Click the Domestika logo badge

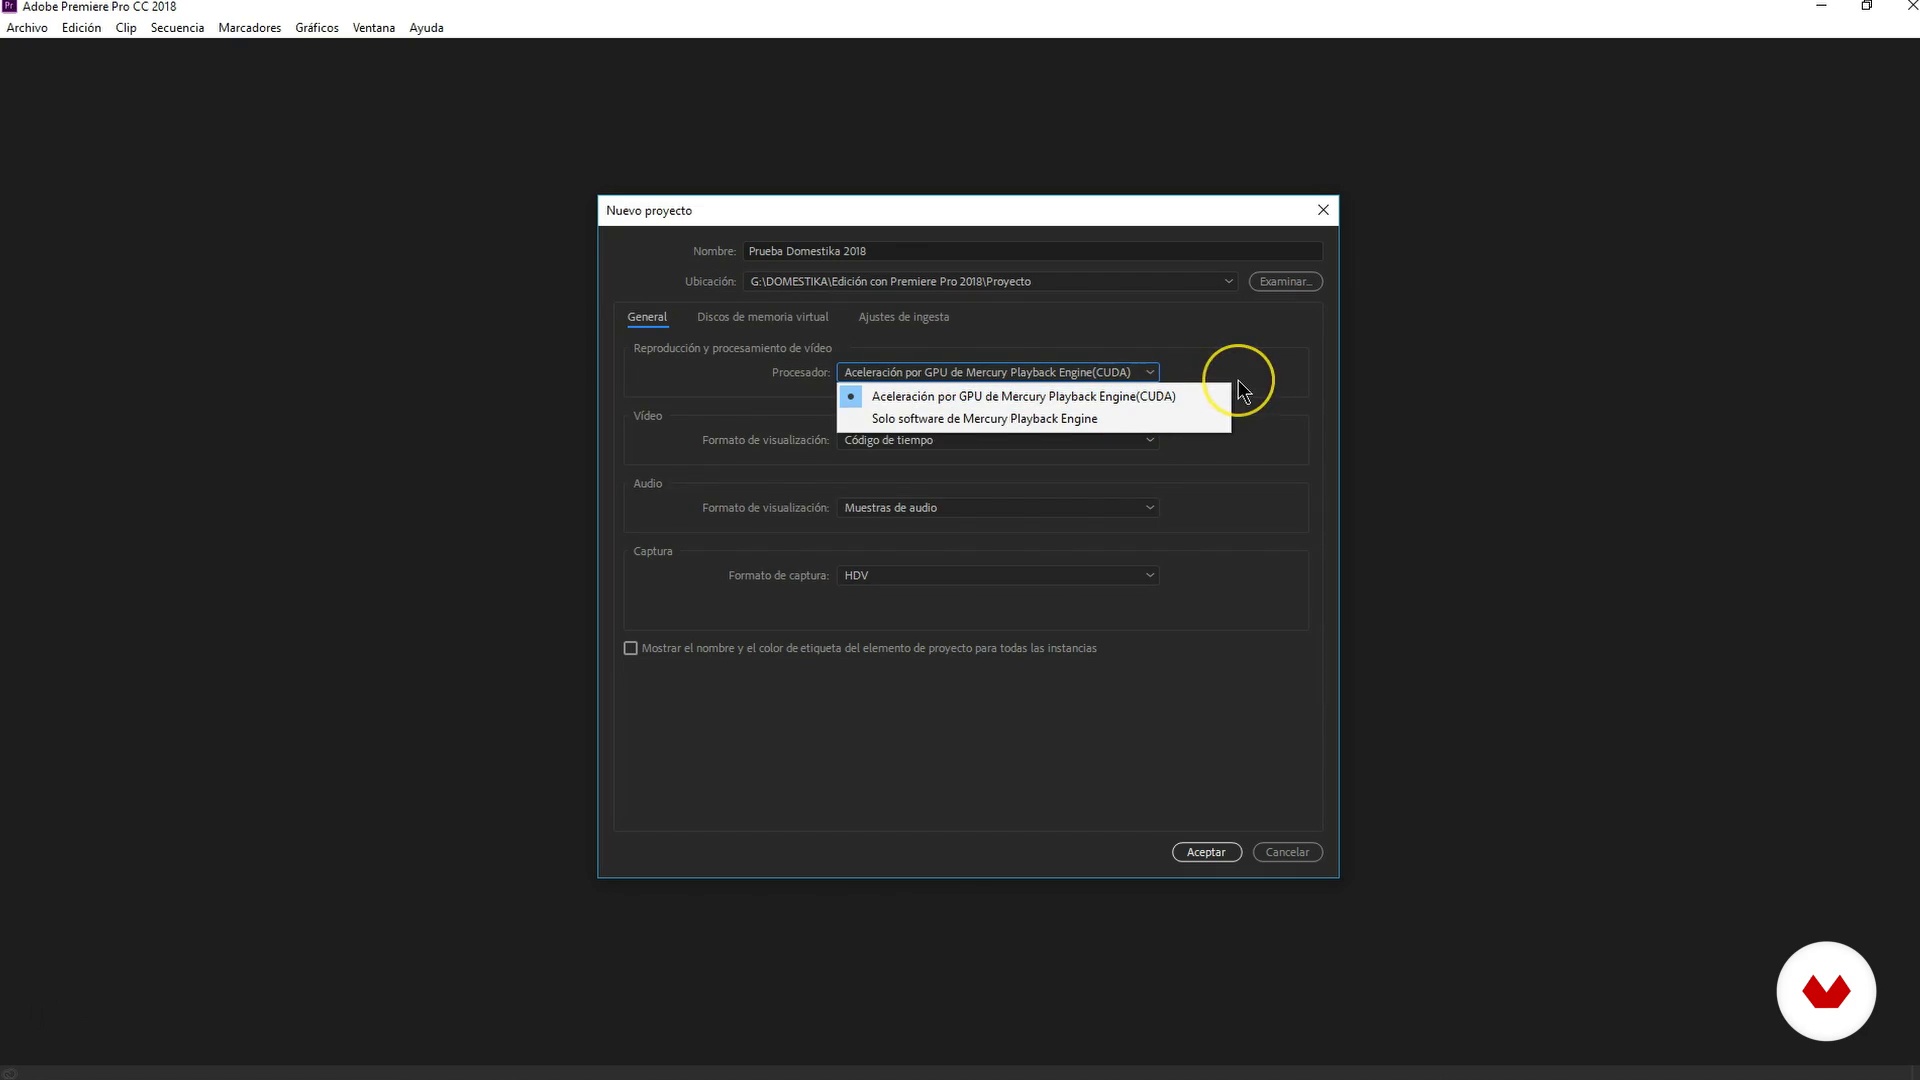pyautogui.click(x=1826, y=991)
